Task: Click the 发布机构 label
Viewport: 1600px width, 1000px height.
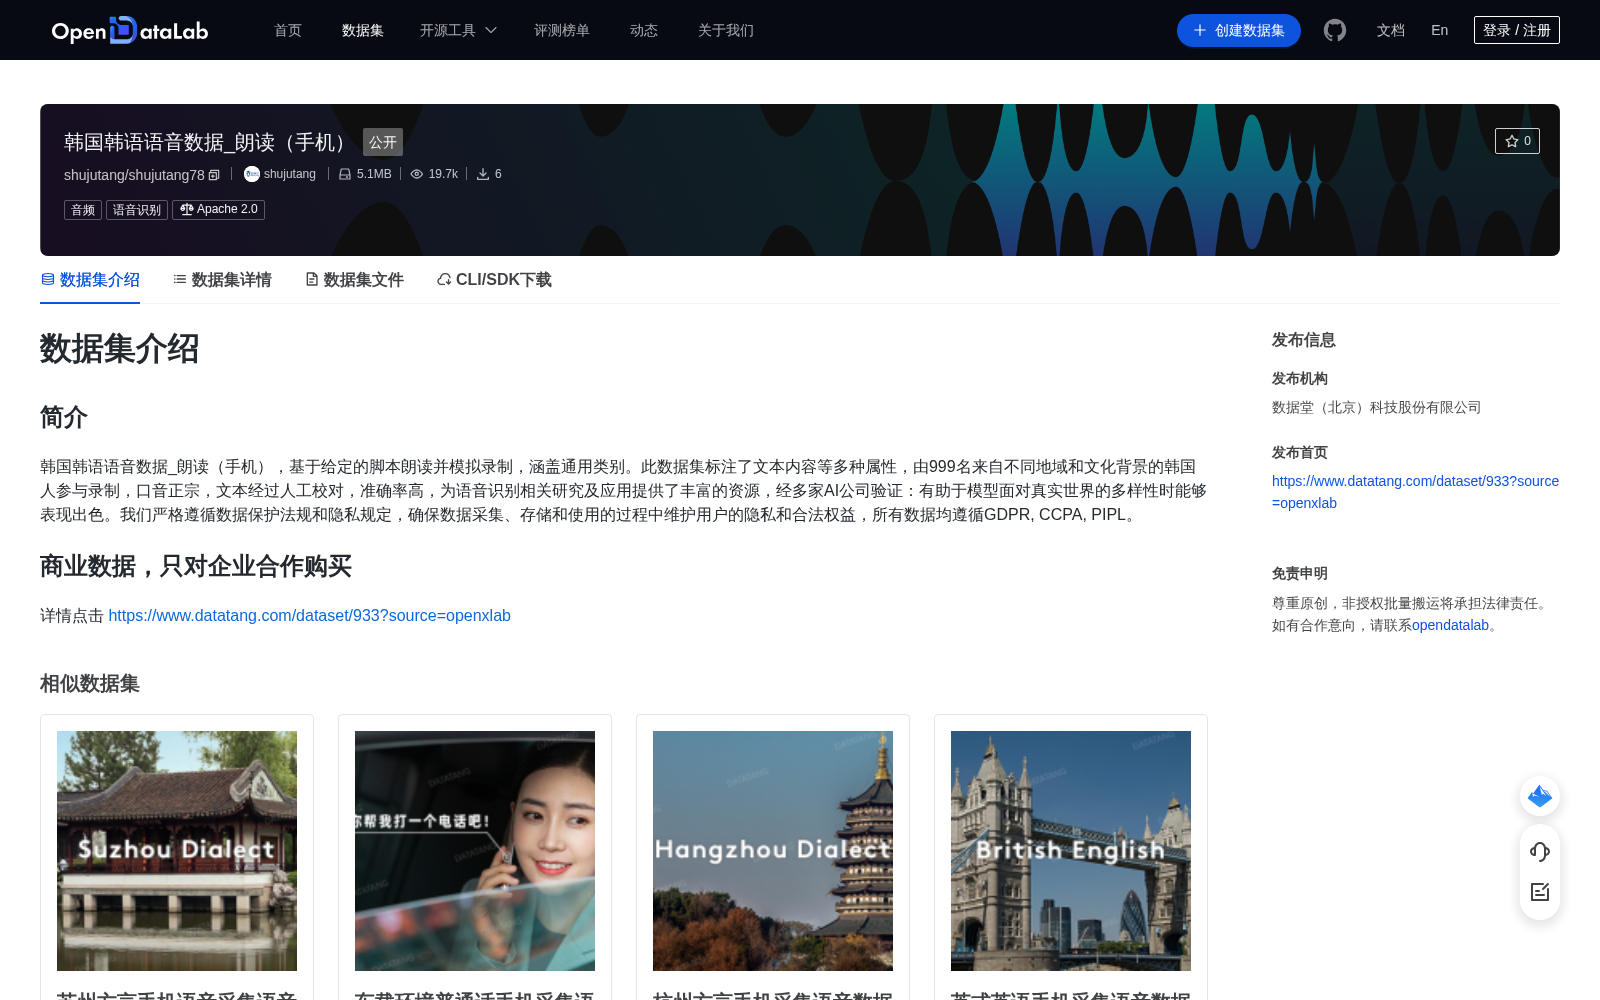Action: coord(1300,378)
